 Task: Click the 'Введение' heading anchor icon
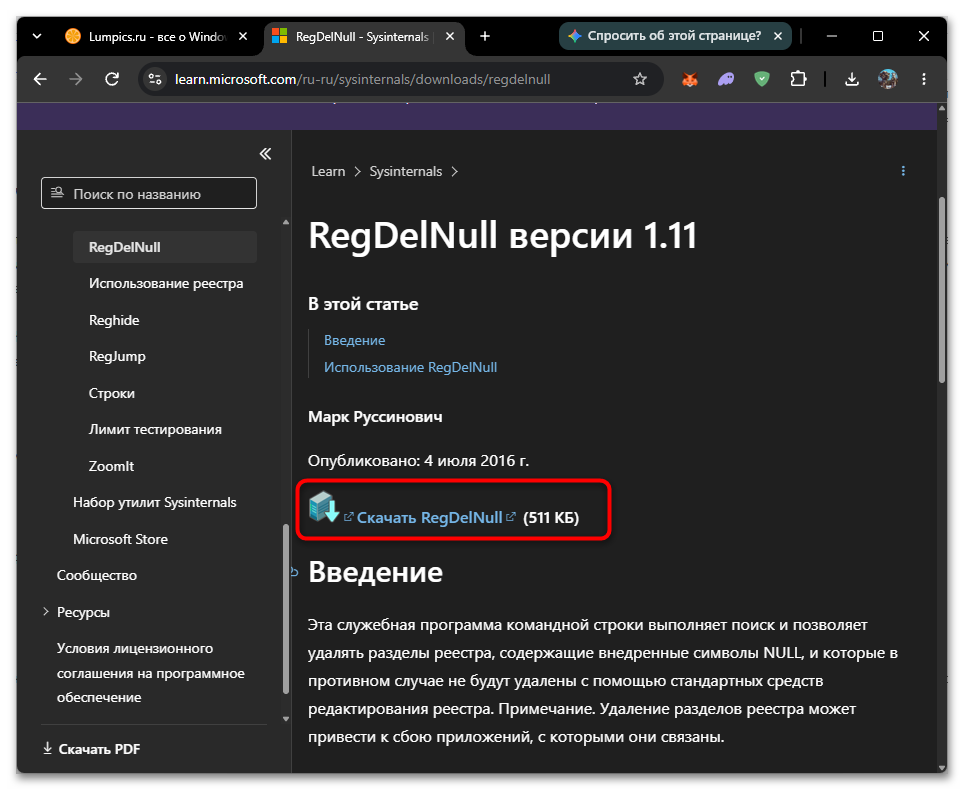(x=294, y=572)
